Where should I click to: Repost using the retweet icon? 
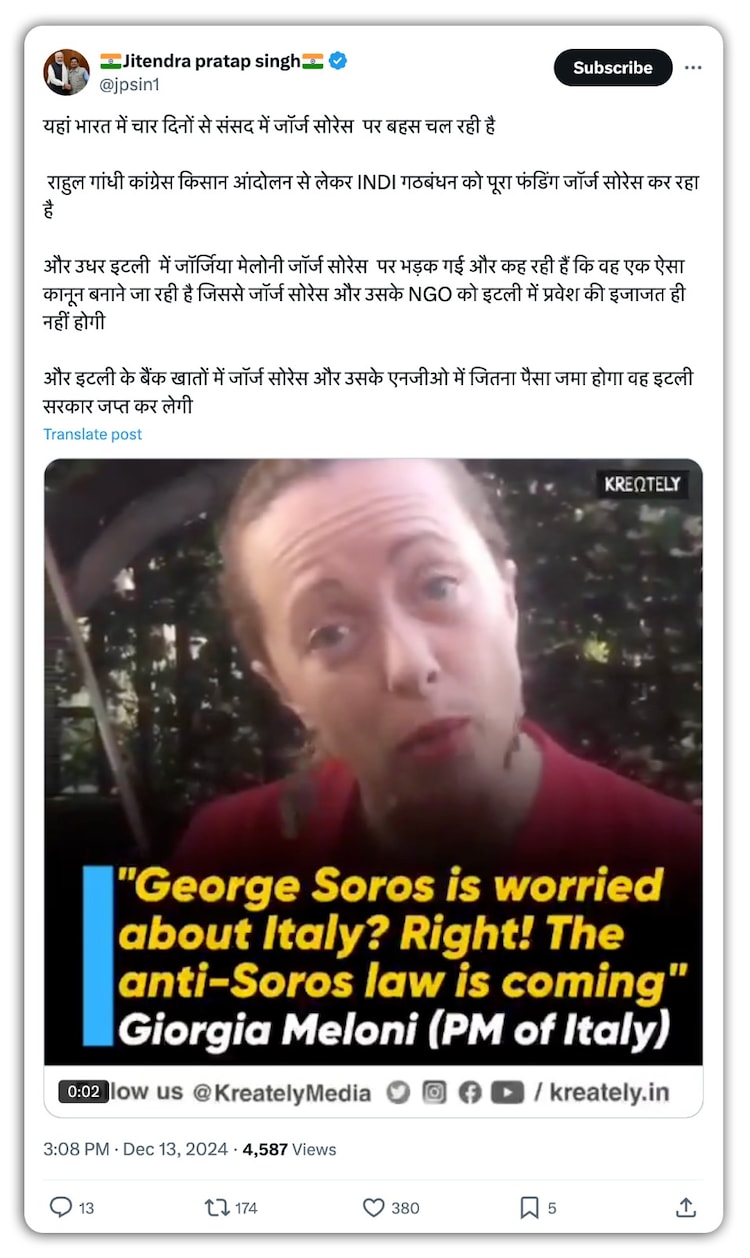(216, 1208)
